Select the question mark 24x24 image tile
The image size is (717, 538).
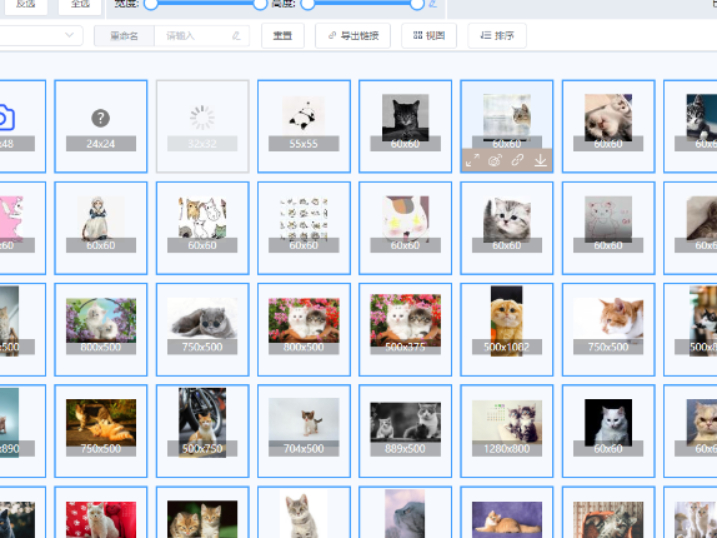click(x=101, y=127)
